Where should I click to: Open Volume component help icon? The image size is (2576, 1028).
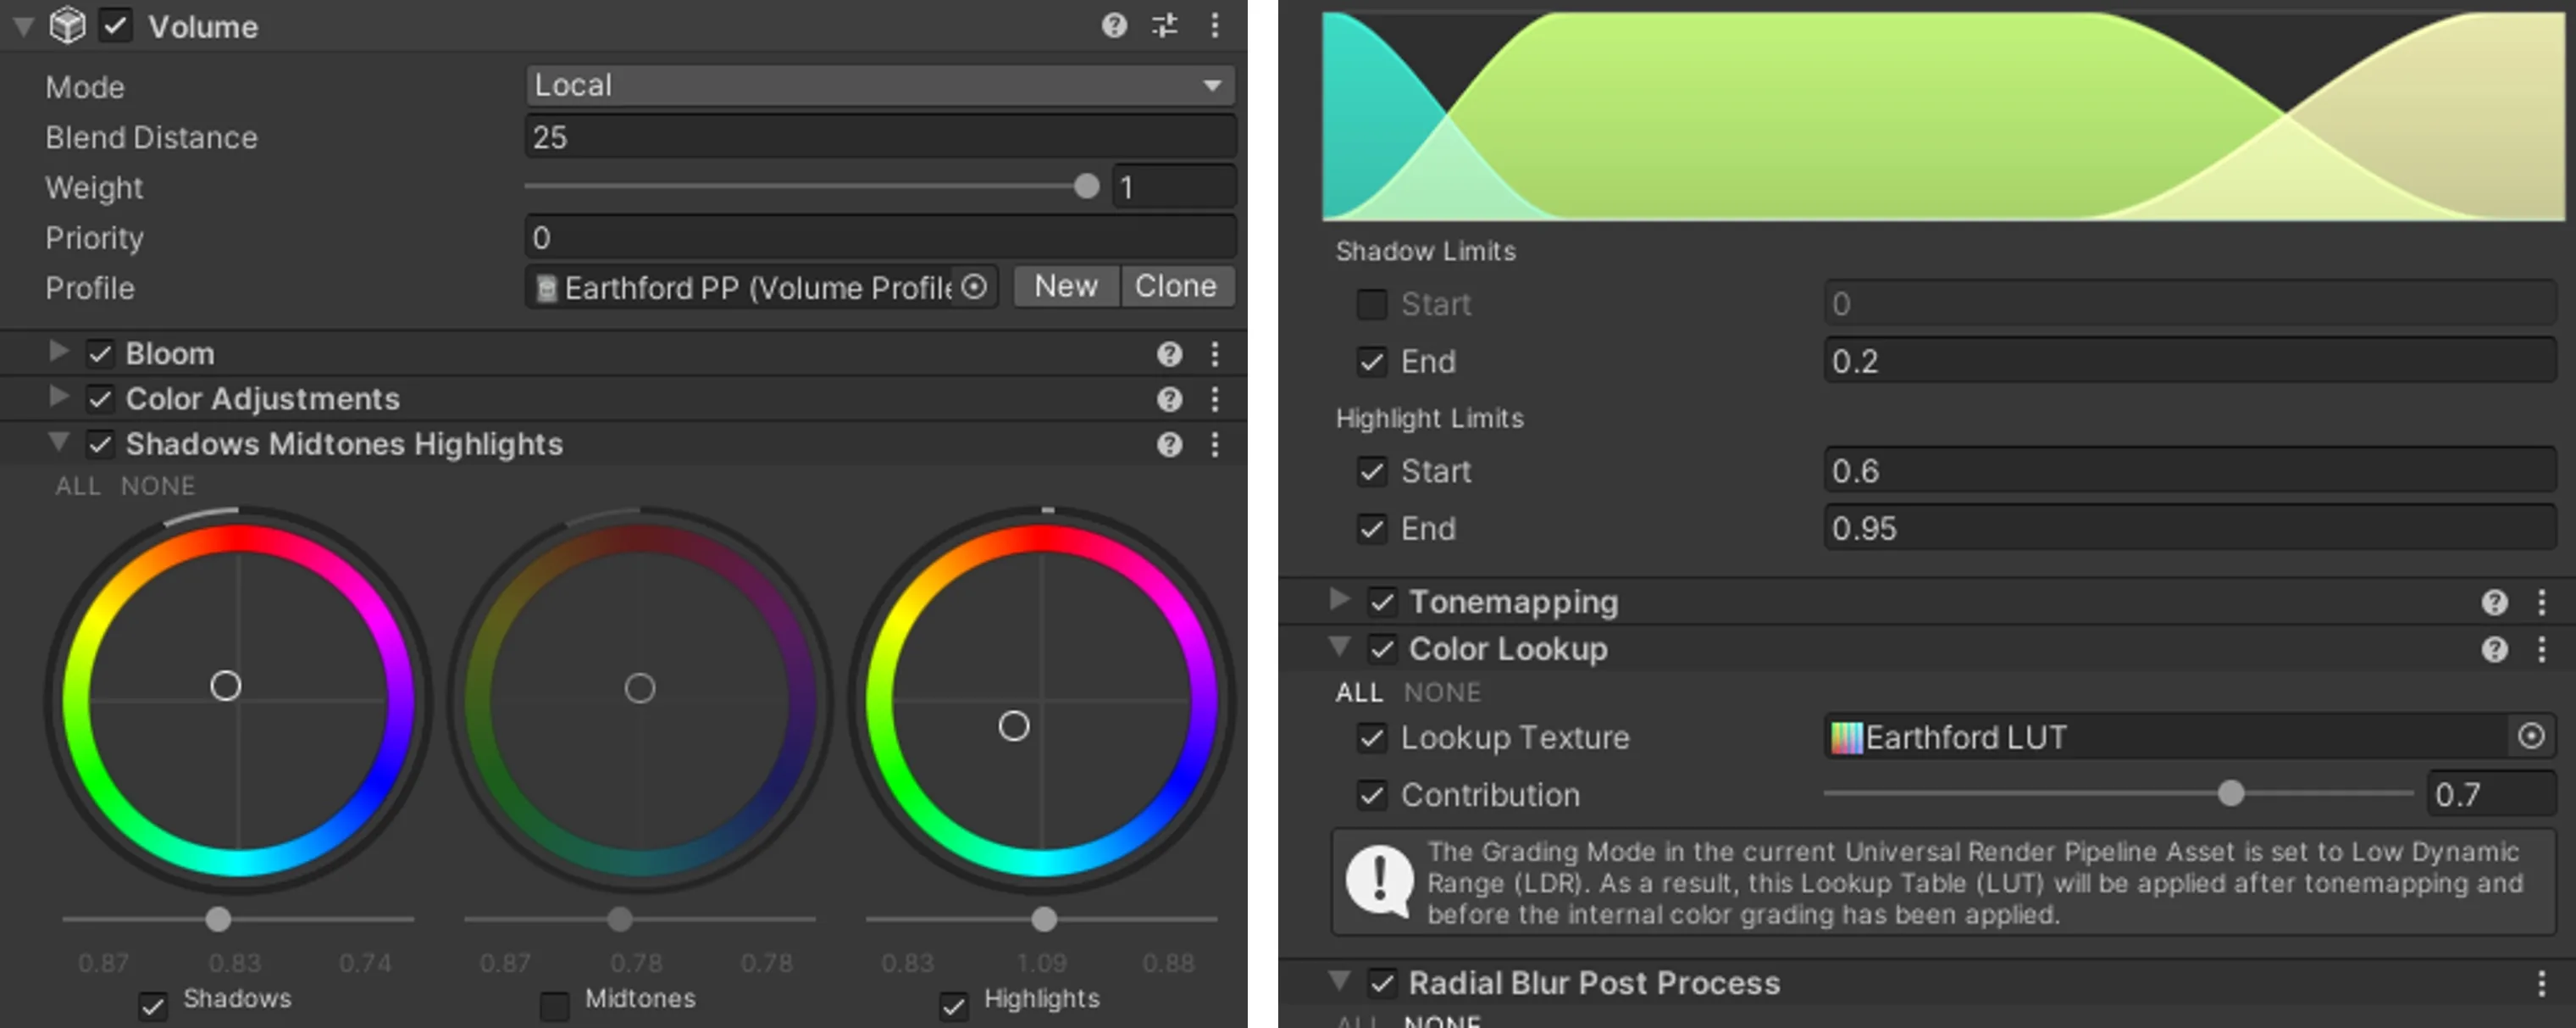1114,25
